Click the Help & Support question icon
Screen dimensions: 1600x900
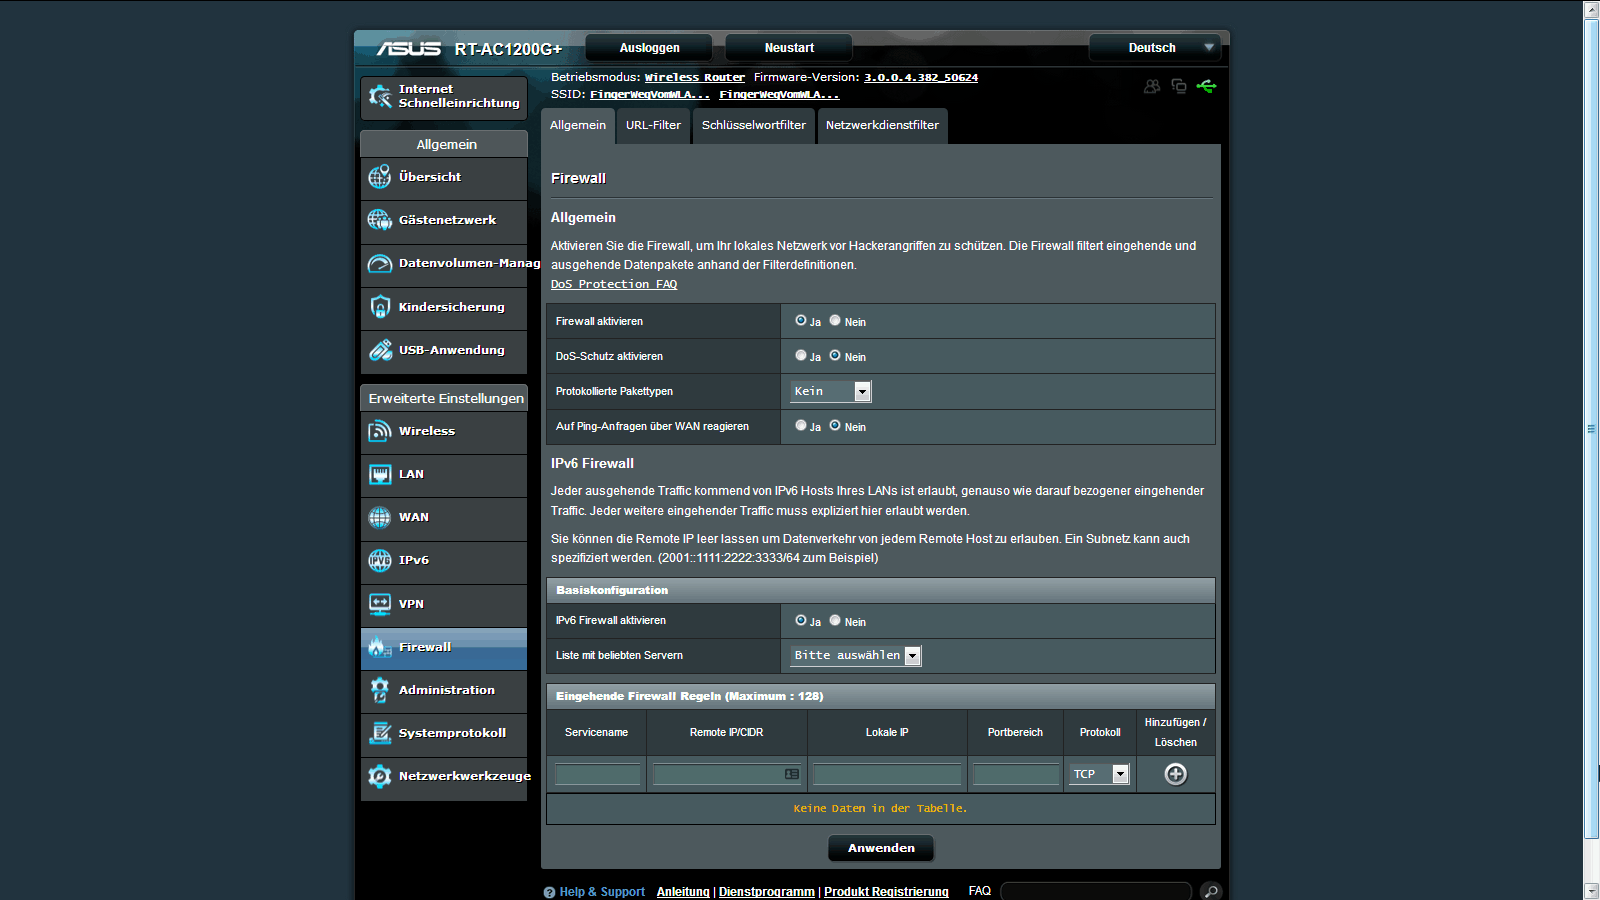(549, 892)
